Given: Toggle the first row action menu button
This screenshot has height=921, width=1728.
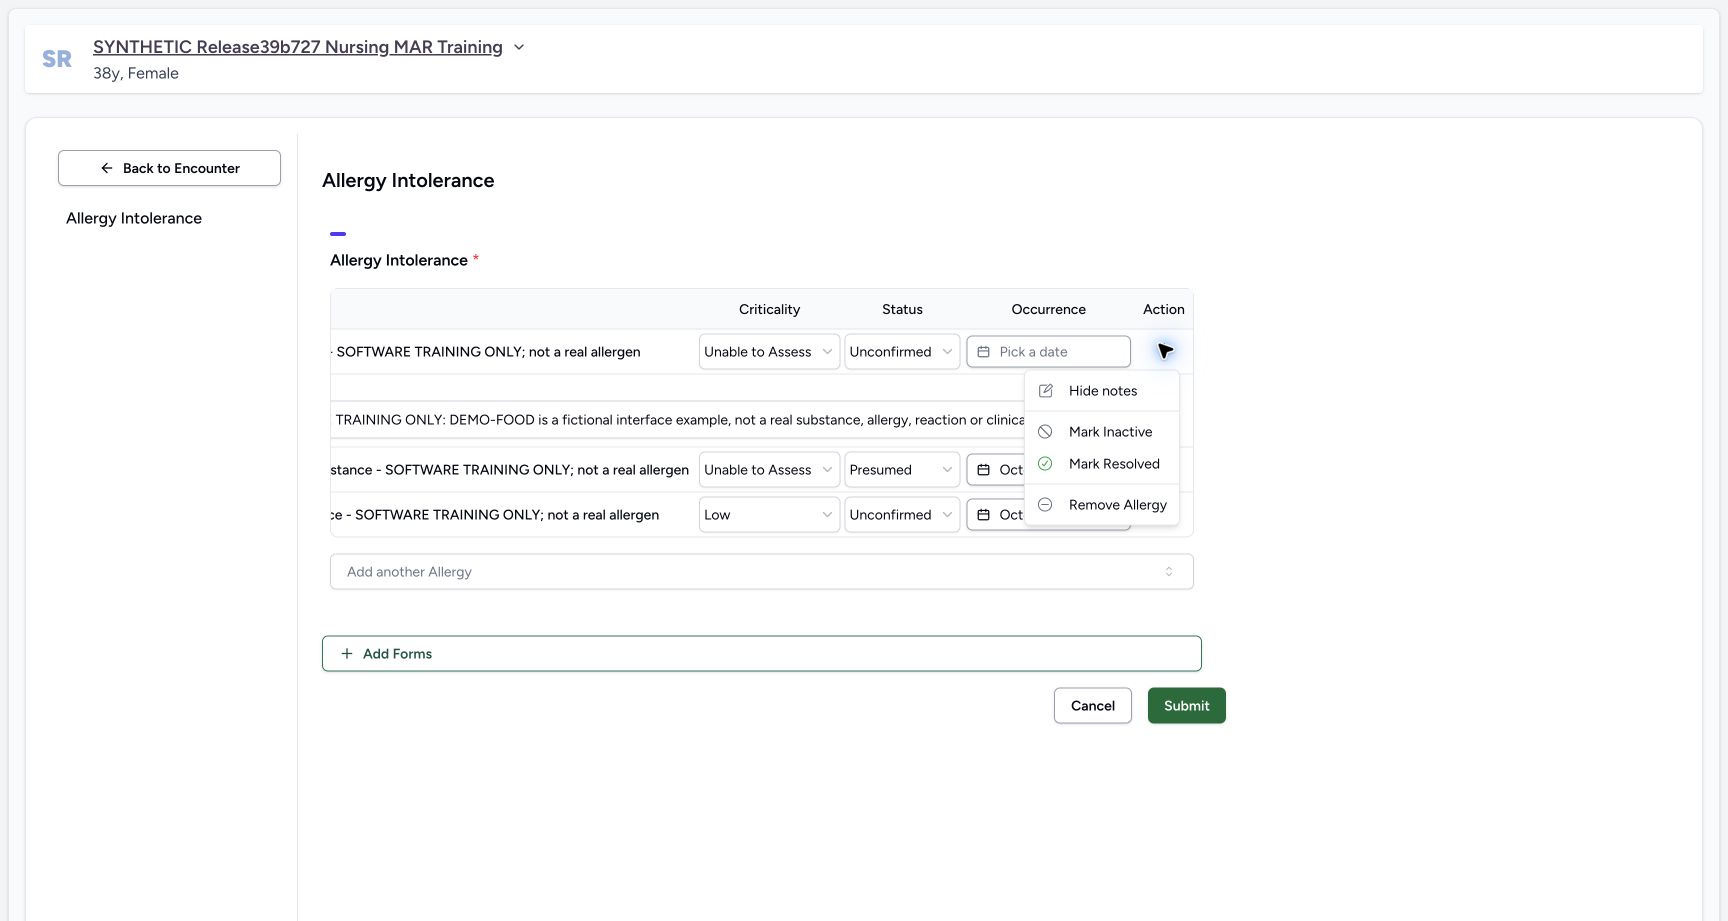Looking at the screenshot, I should [1164, 351].
